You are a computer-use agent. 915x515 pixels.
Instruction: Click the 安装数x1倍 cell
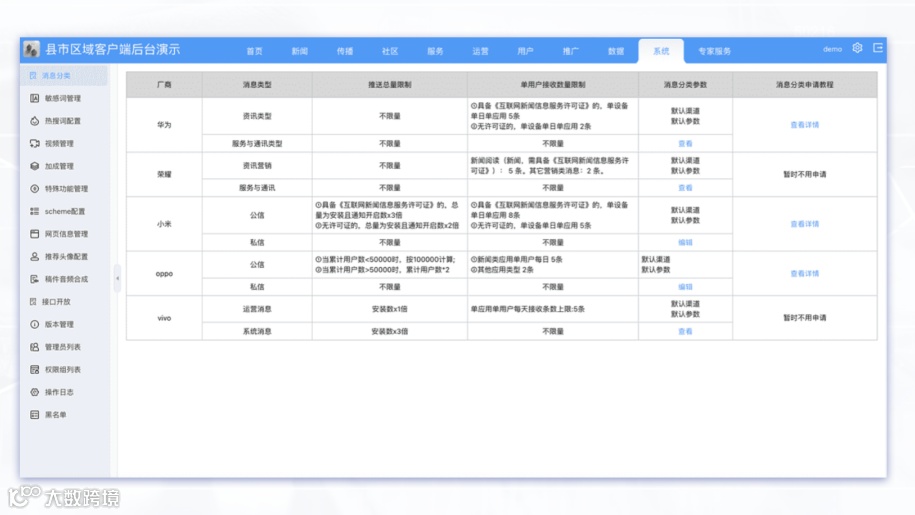(x=389, y=309)
